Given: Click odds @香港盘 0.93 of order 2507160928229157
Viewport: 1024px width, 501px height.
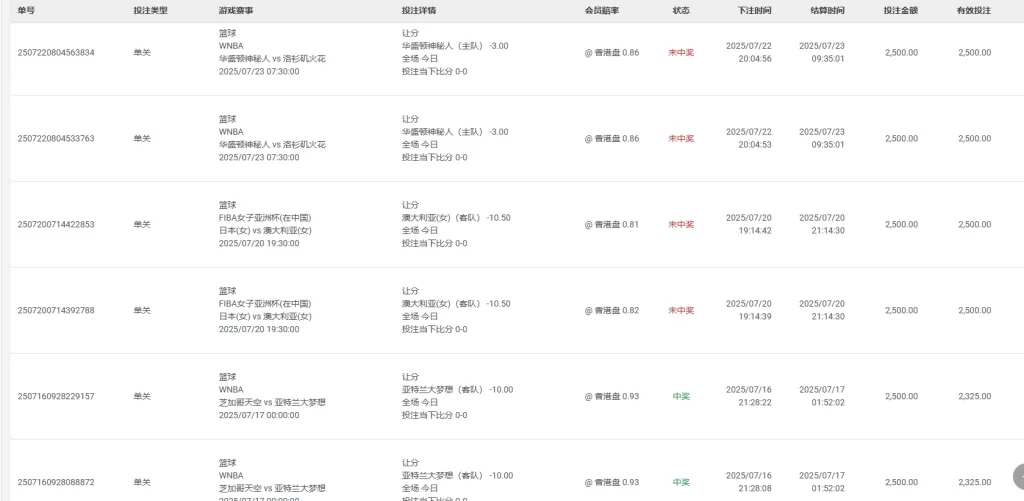Looking at the screenshot, I should tap(612, 396).
